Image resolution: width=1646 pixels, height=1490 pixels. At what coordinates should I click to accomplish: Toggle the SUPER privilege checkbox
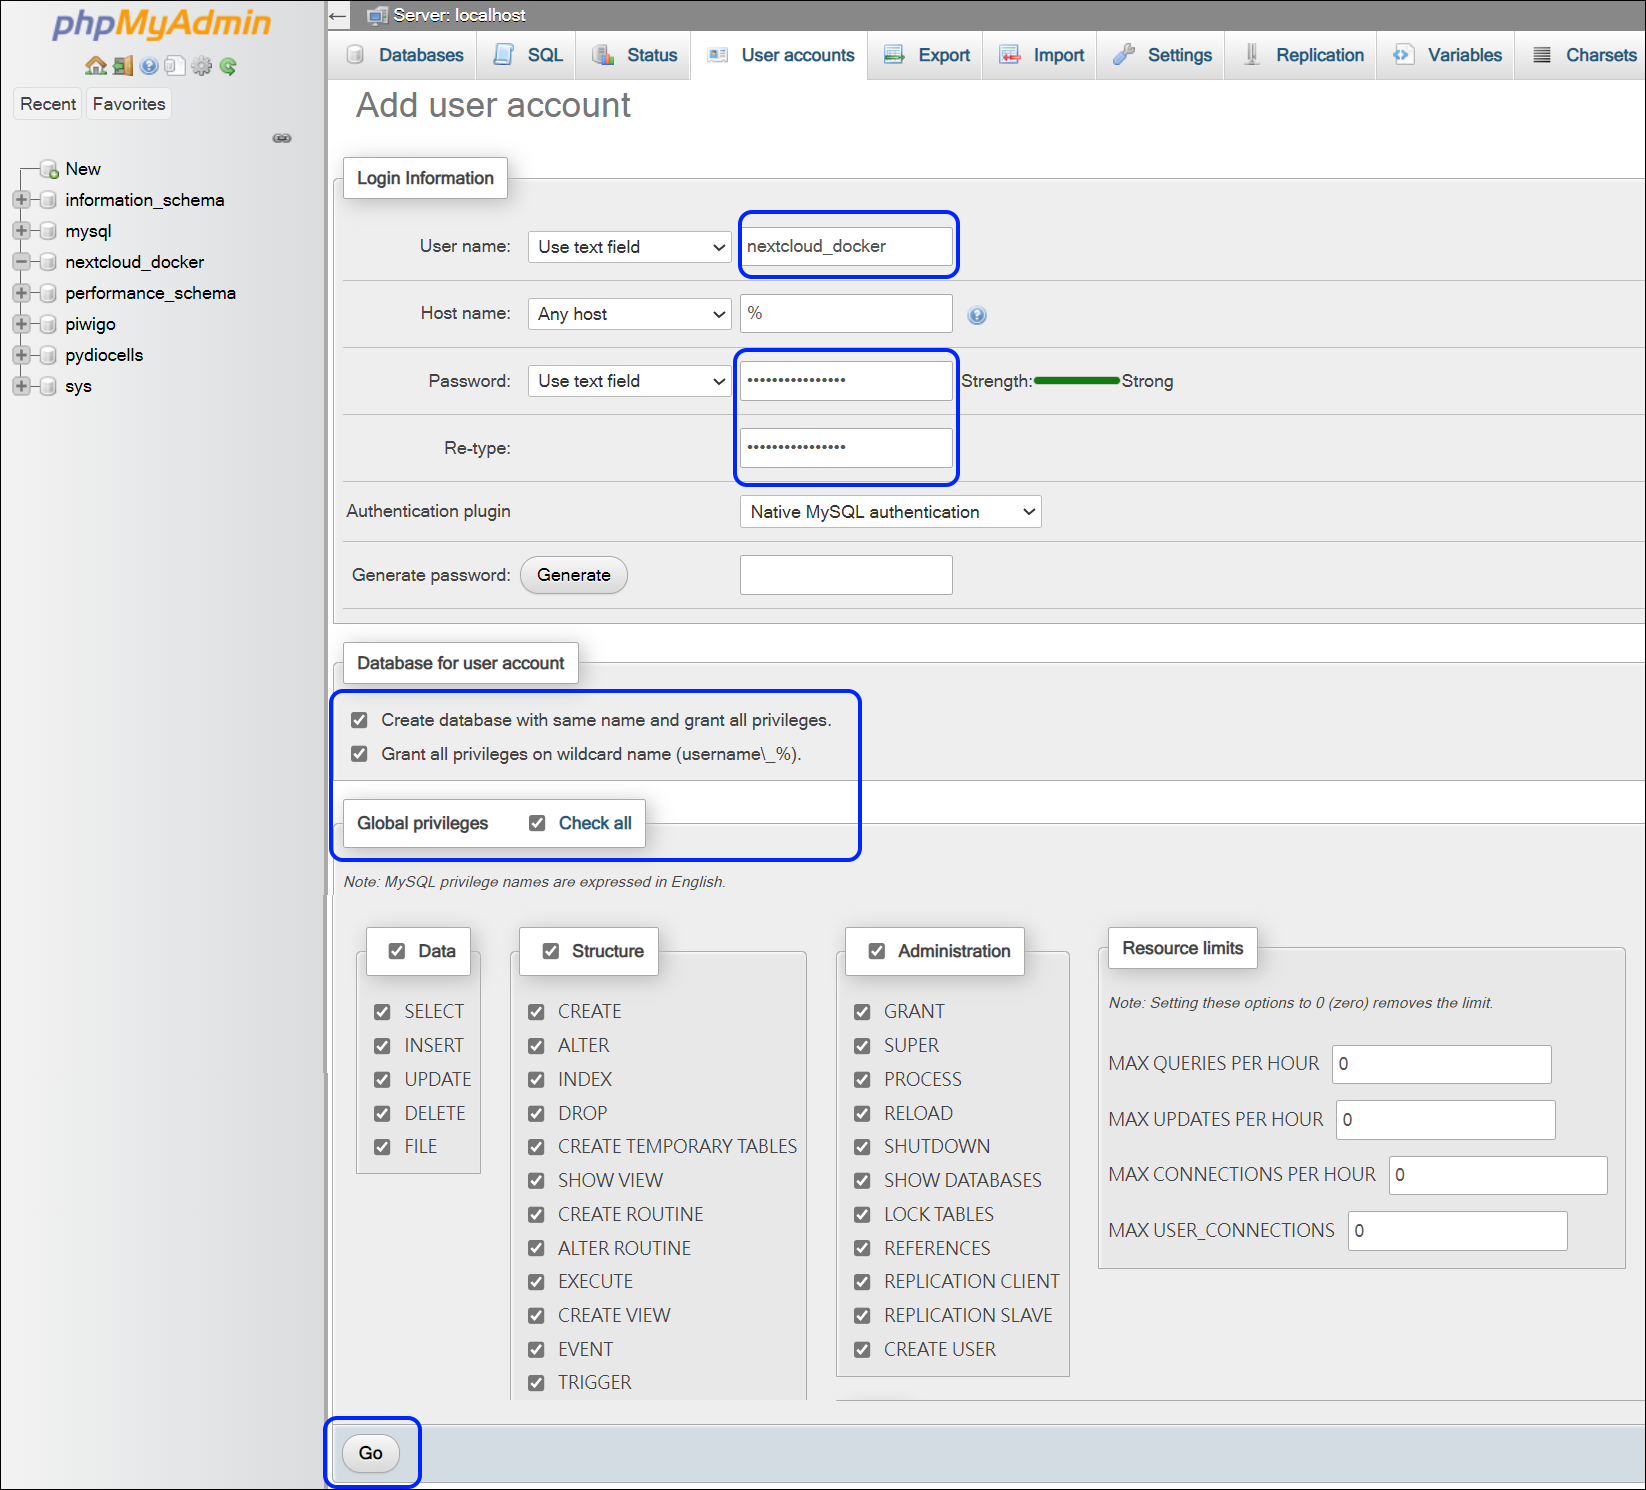click(x=862, y=1046)
